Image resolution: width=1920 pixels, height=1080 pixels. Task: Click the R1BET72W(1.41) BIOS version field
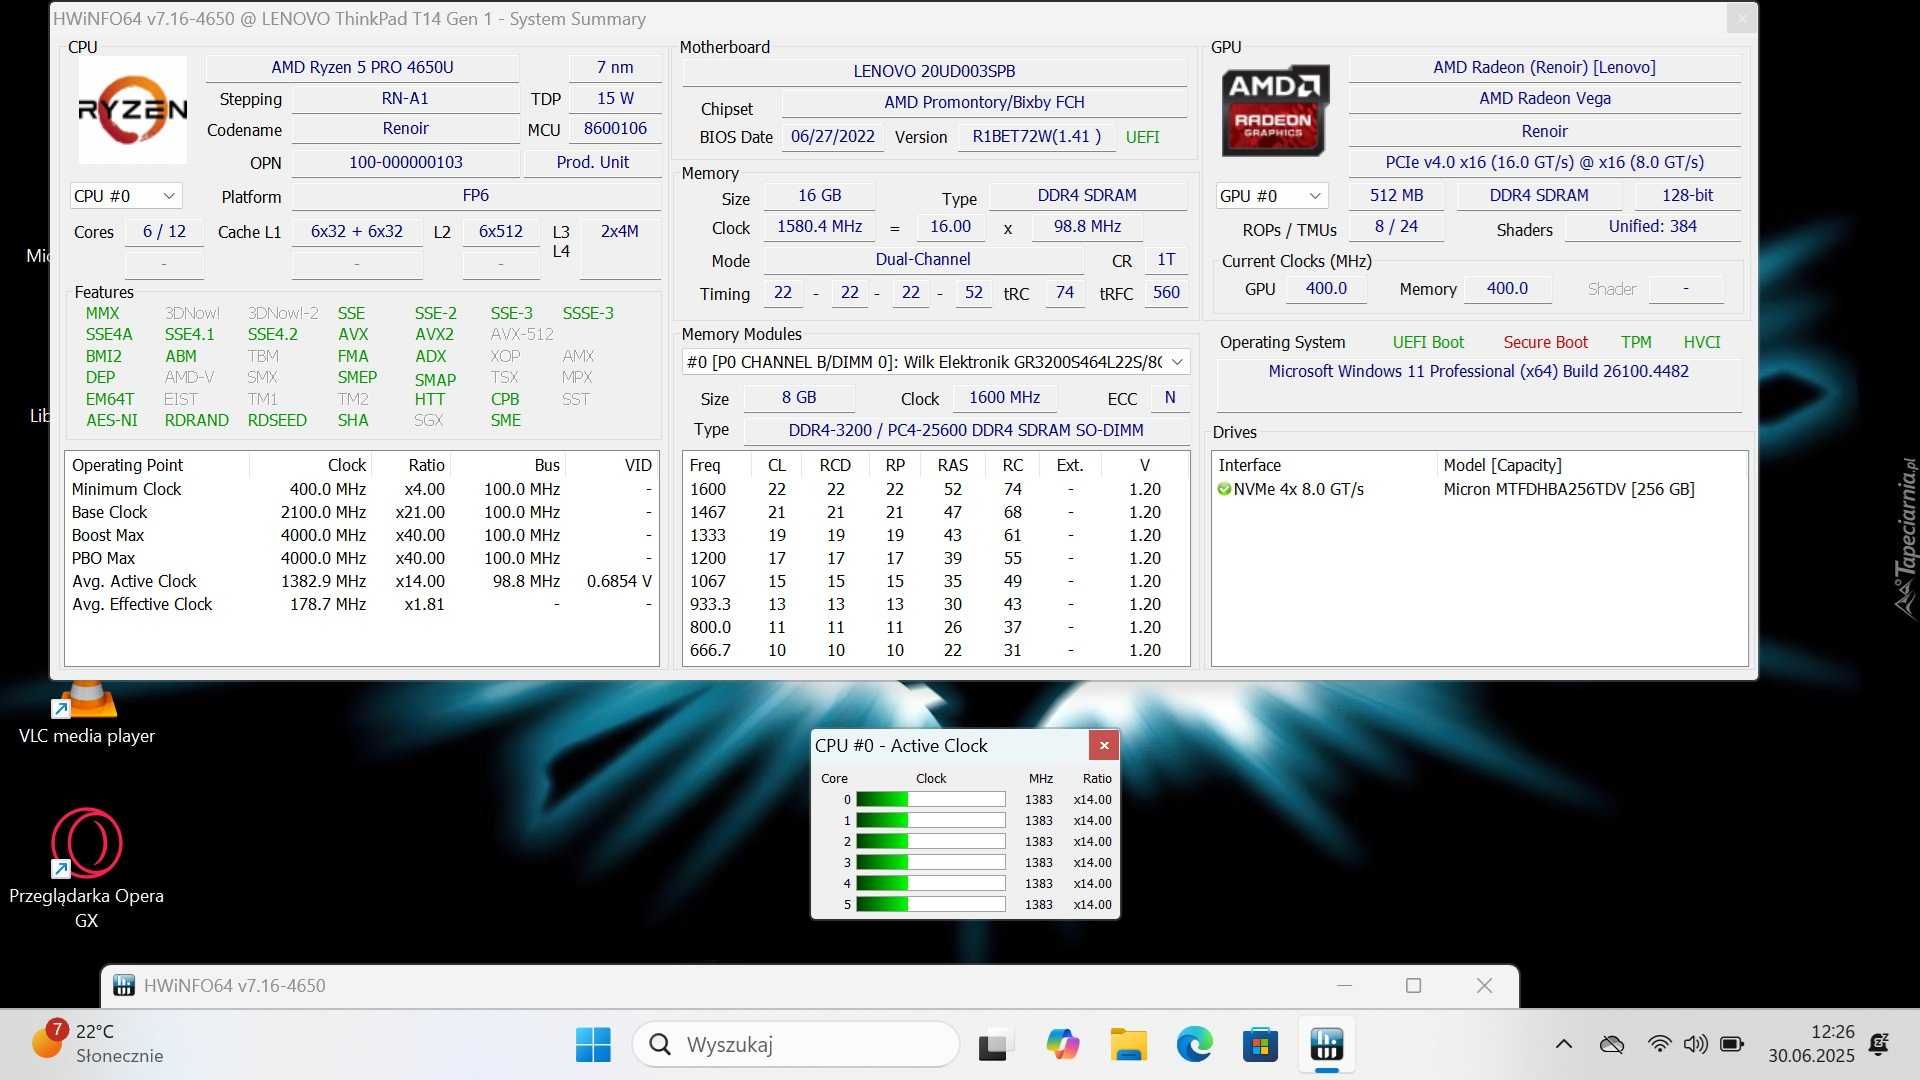click(1036, 137)
